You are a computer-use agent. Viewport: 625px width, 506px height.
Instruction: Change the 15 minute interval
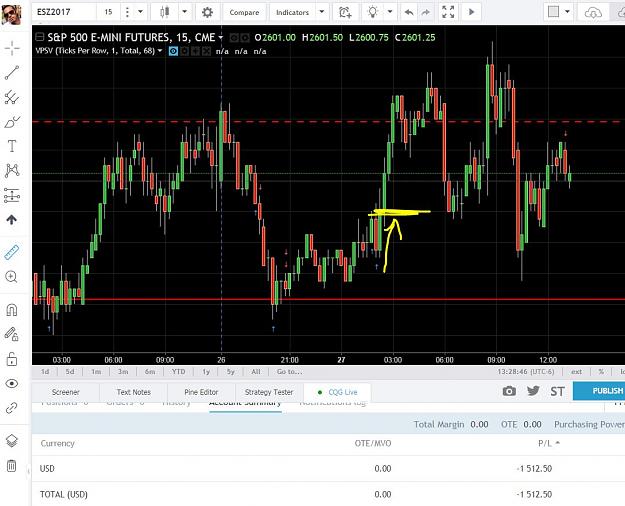point(108,12)
